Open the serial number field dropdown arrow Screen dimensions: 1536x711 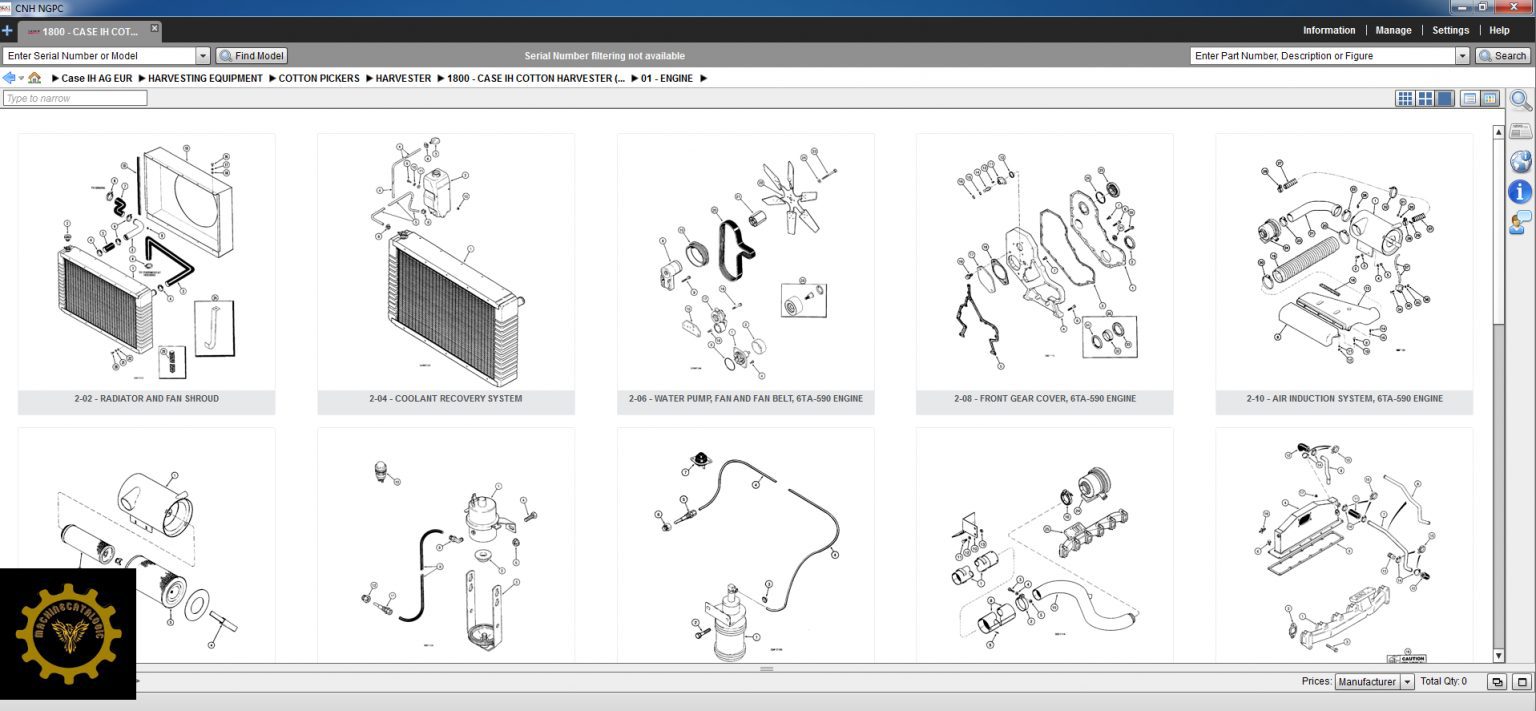[x=204, y=55]
